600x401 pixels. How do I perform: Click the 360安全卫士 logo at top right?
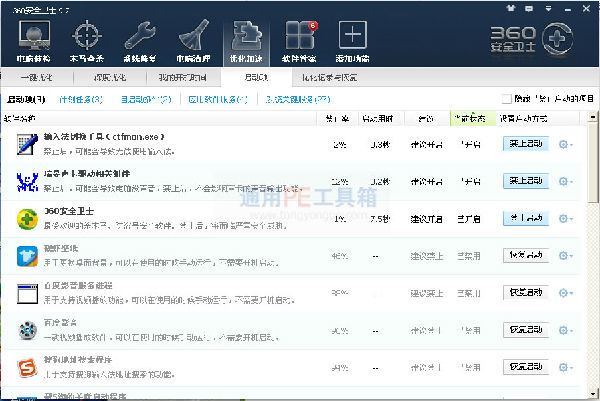point(532,39)
